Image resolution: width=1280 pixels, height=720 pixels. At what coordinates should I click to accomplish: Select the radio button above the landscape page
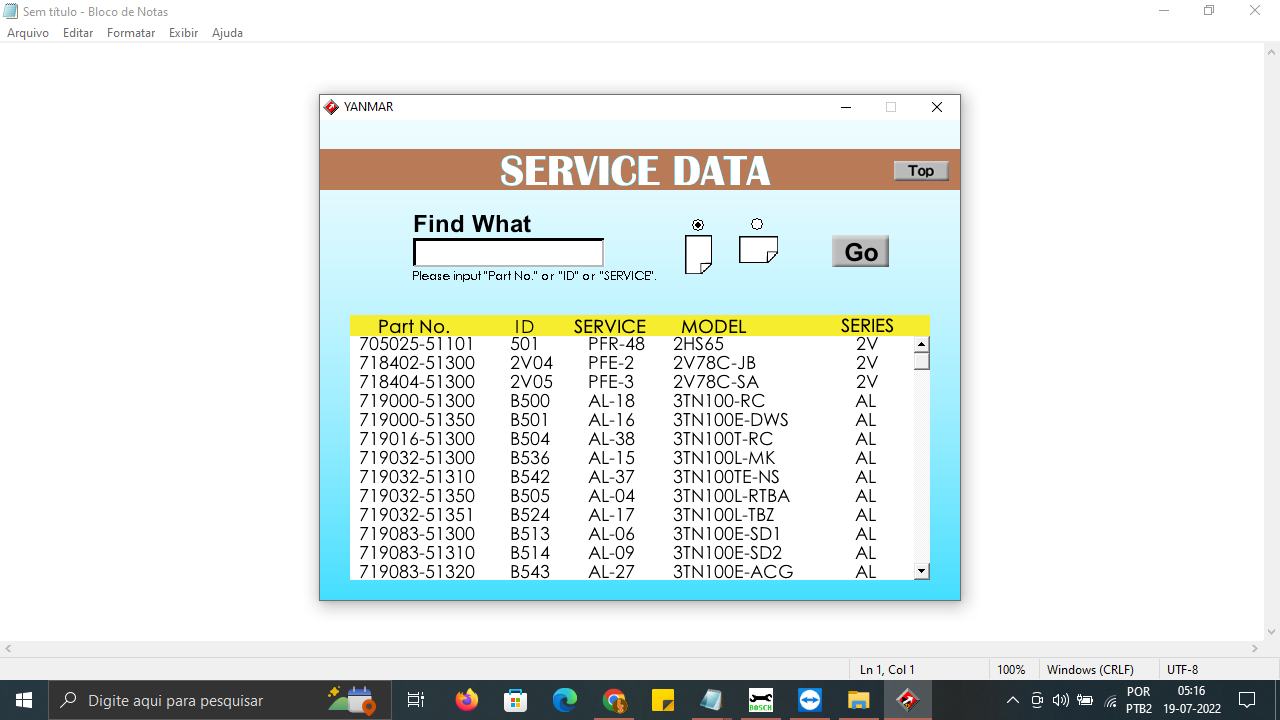pyautogui.click(x=757, y=225)
